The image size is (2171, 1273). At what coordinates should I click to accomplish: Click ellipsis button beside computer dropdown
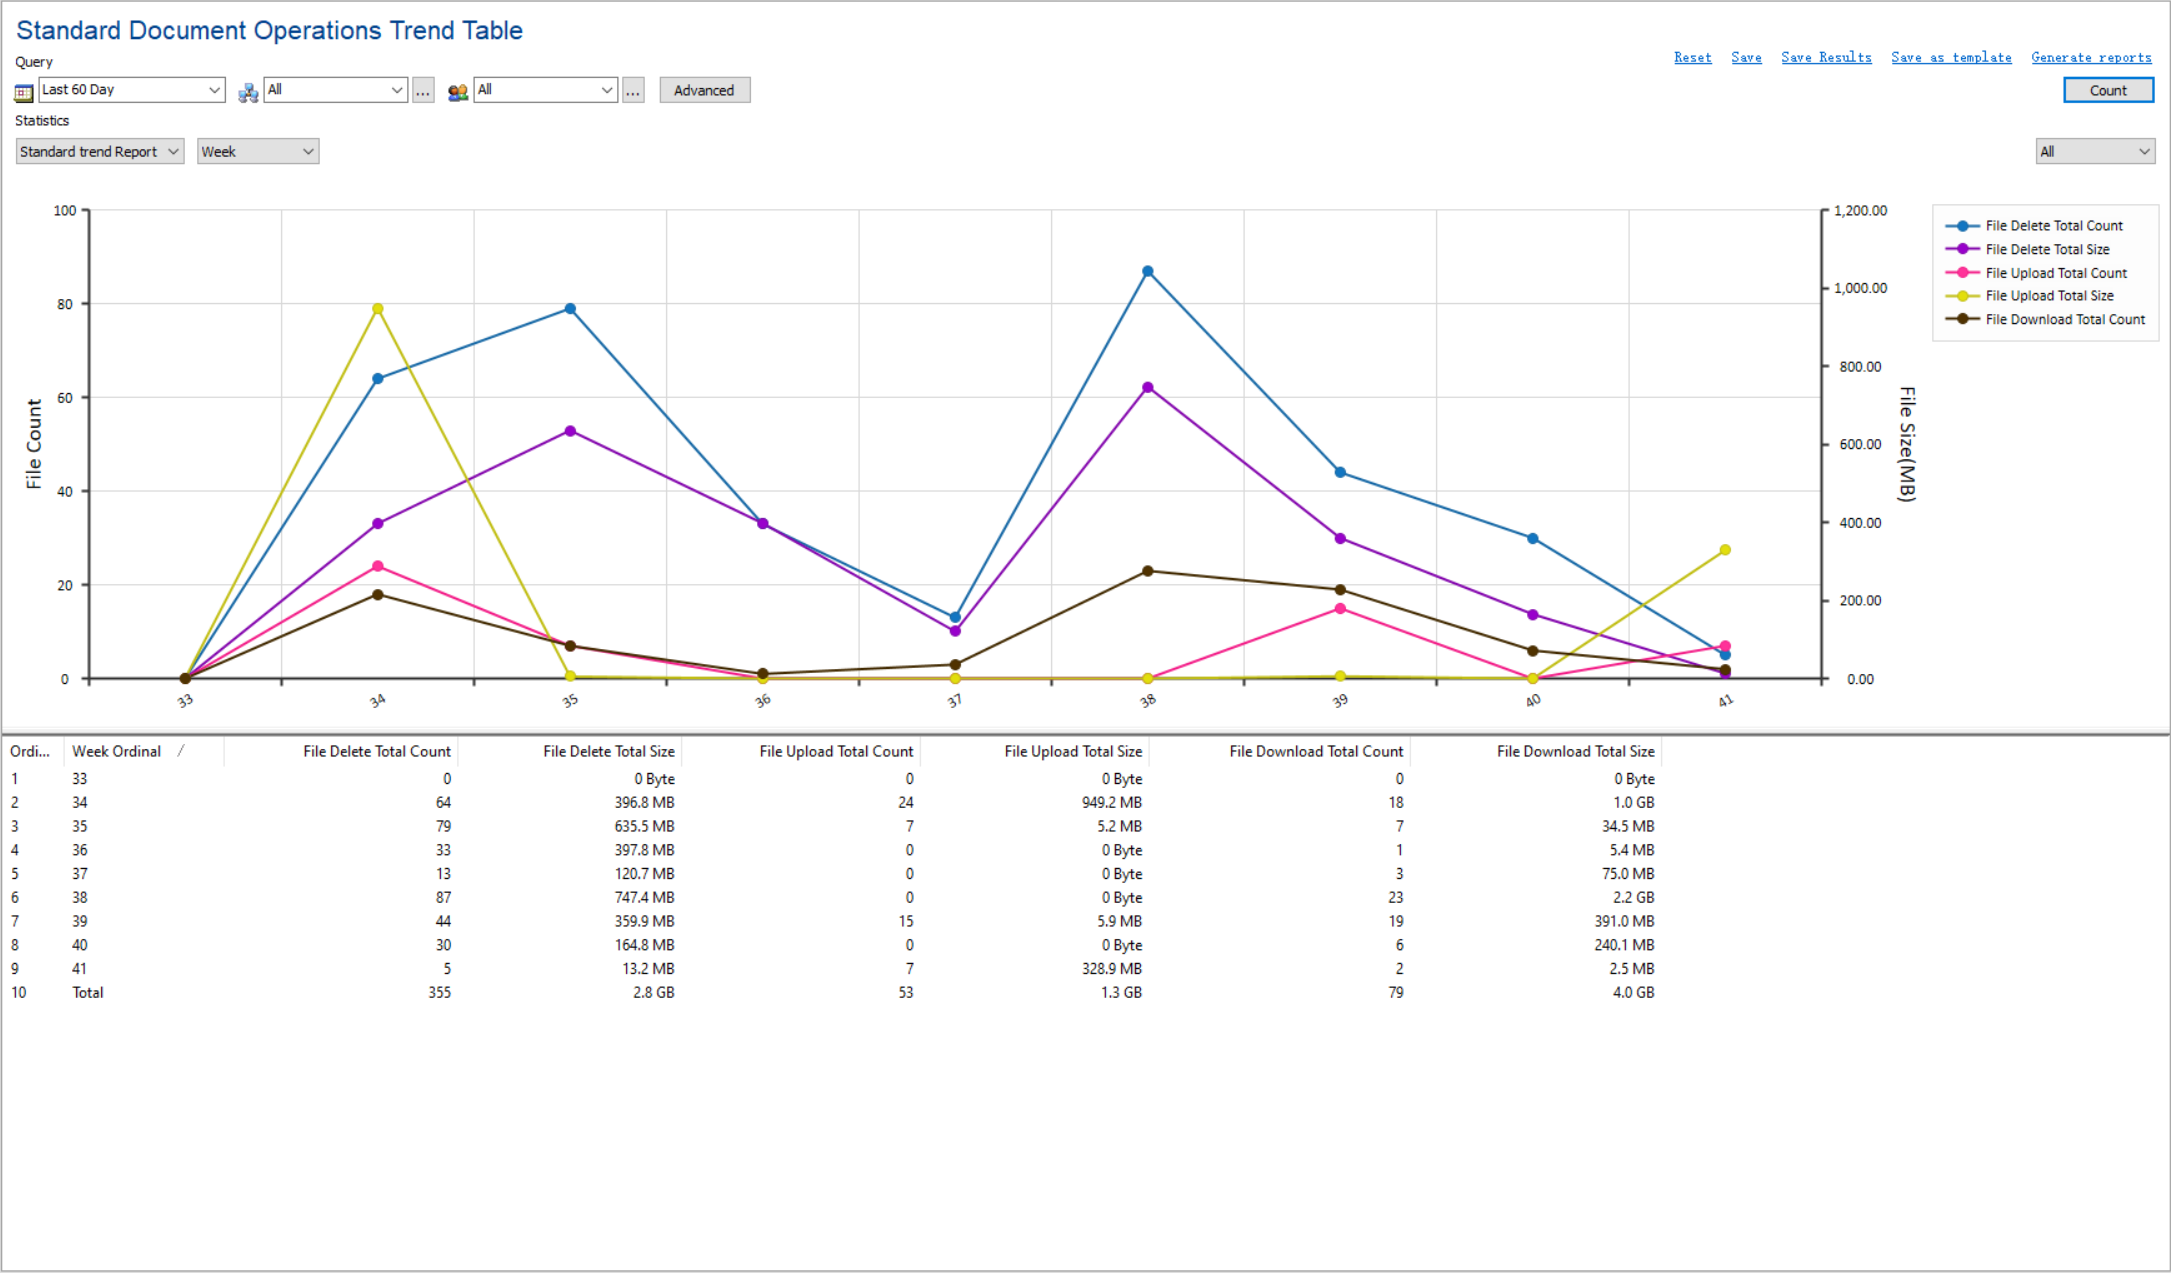coord(423,91)
